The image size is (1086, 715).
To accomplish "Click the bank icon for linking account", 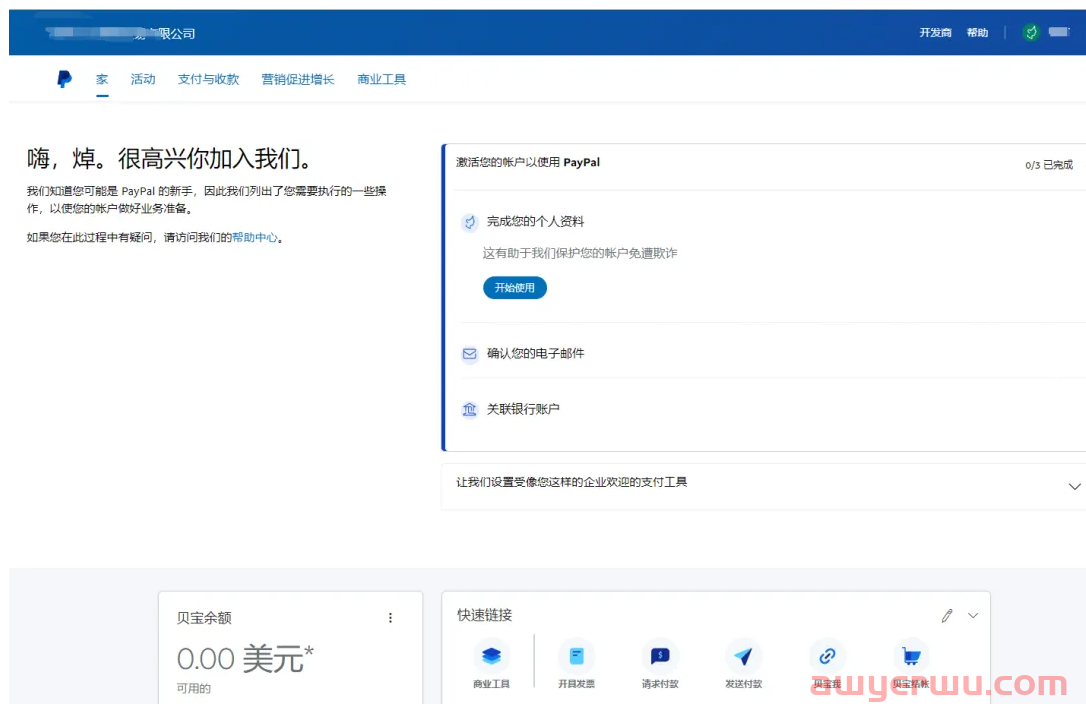I will (470, 409).
